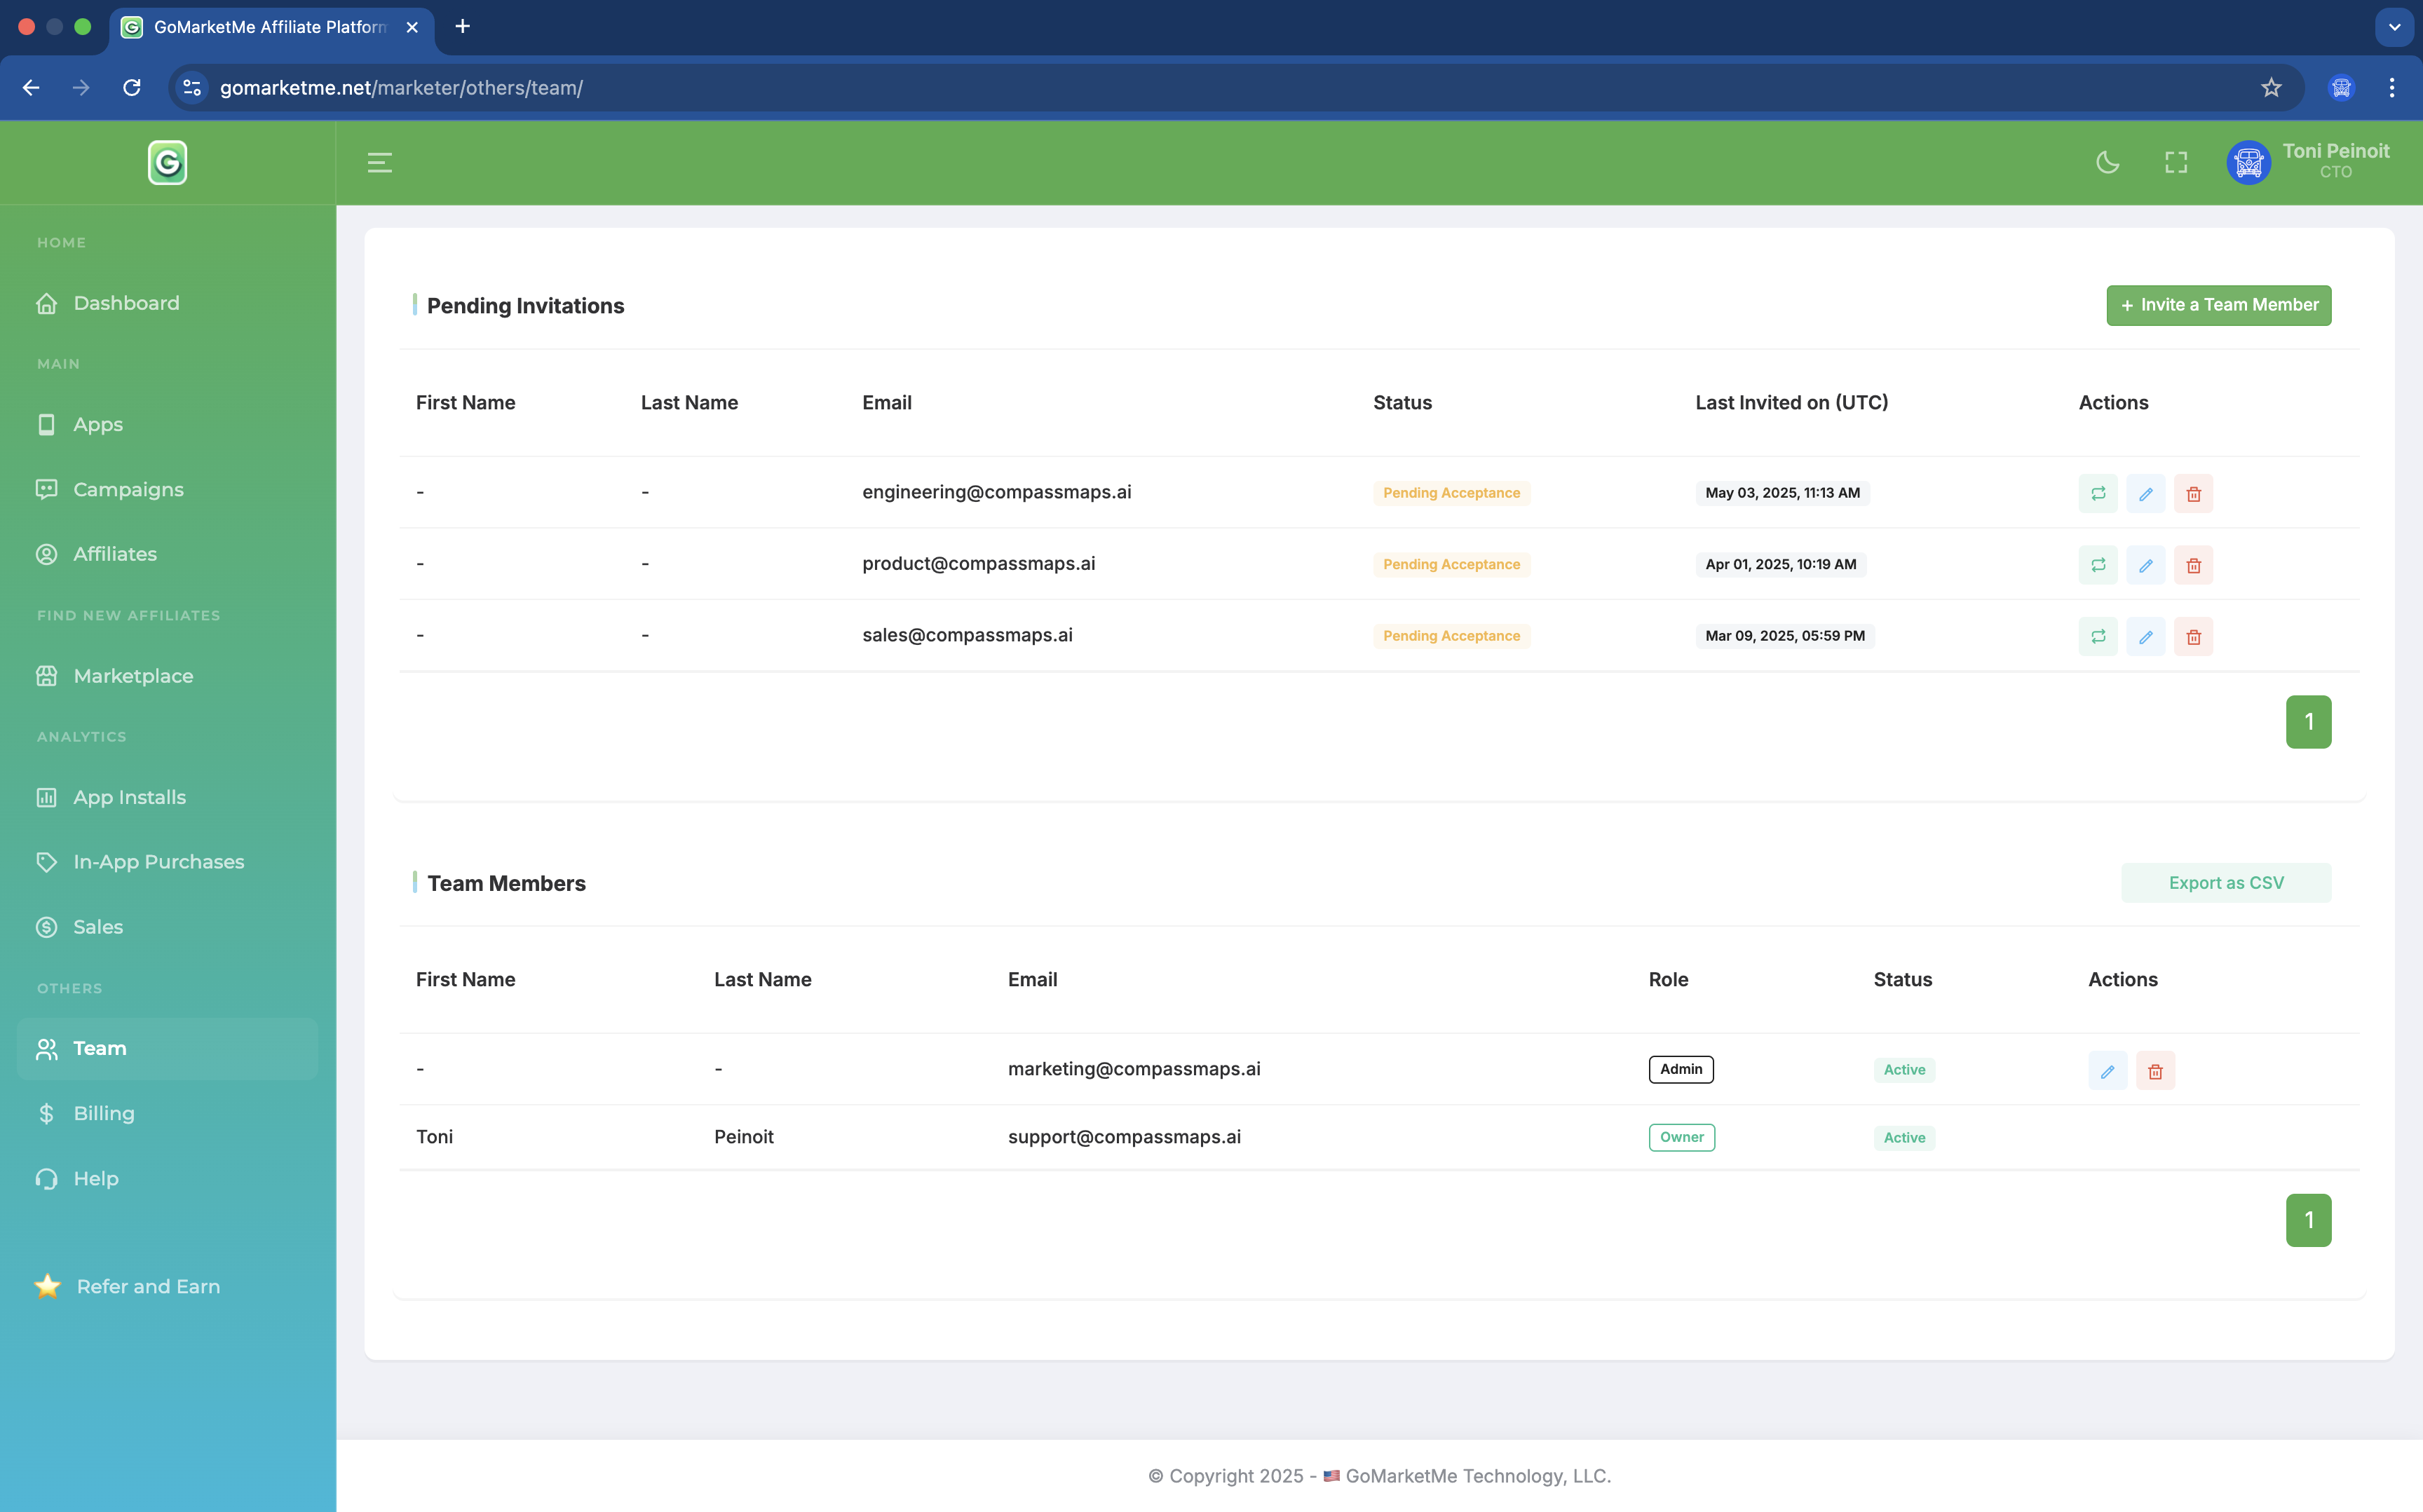
Task: Delete the engineering@compassmaps.ai invitation
Action: click(x=2194, y=494)
